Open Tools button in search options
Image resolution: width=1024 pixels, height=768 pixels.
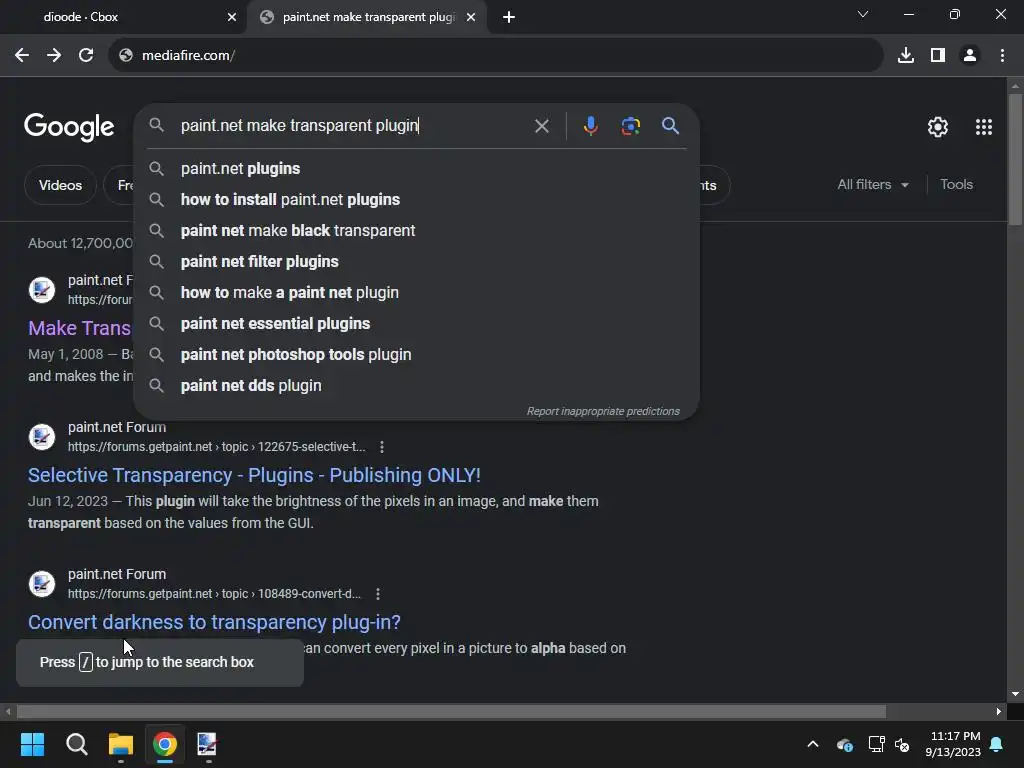(x=956, y=185)
